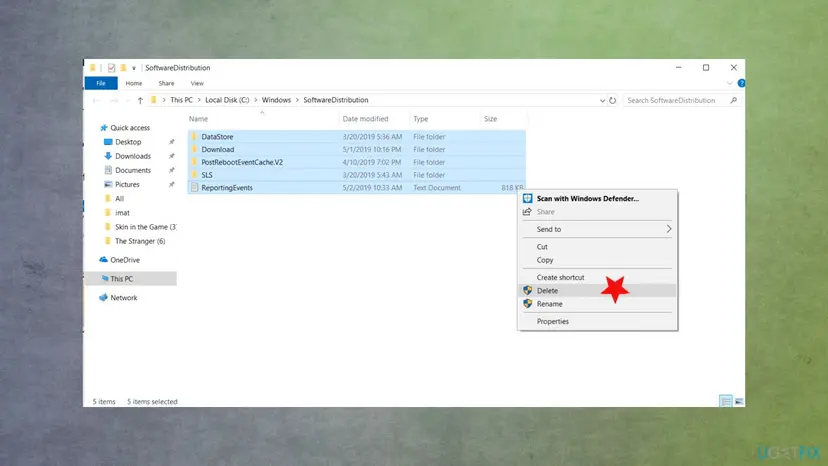Switch to Large icons view icon
This screenshot has height=466, width=828.
point(739,402)
